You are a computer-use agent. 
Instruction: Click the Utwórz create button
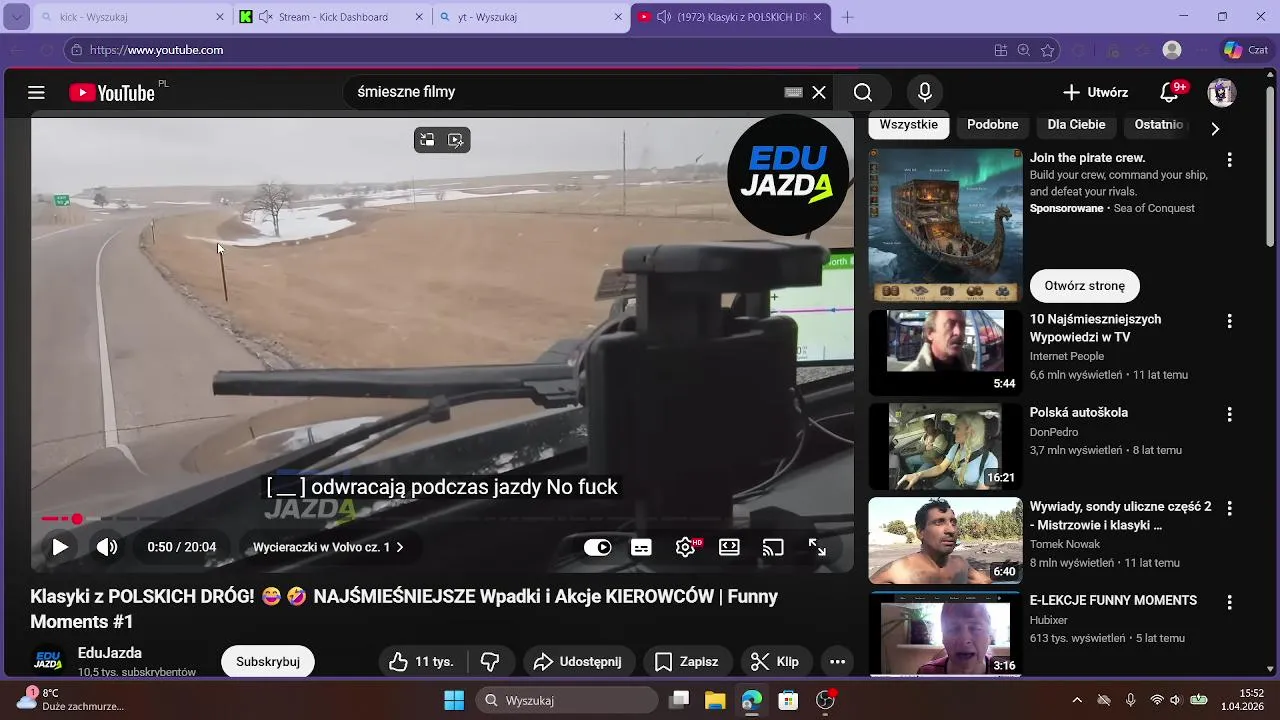[x=1095, y=92]
